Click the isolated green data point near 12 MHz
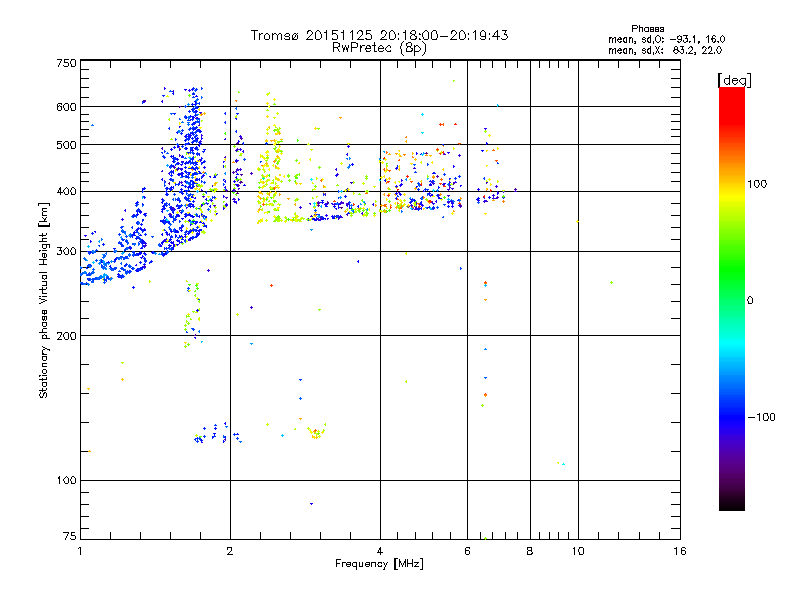Screen dimensions: 800x600 point(611,282)
